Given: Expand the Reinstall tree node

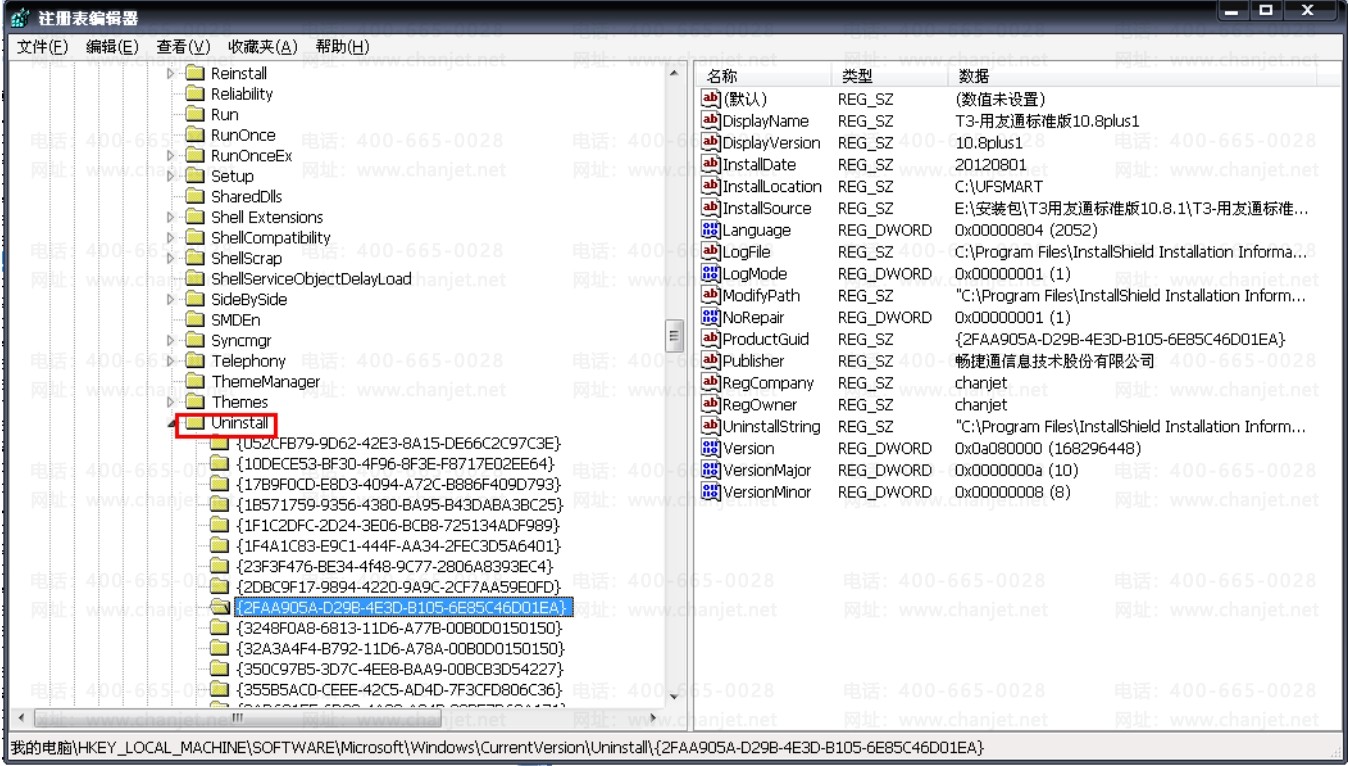Looking at the screenshot, I should (172, 74).
